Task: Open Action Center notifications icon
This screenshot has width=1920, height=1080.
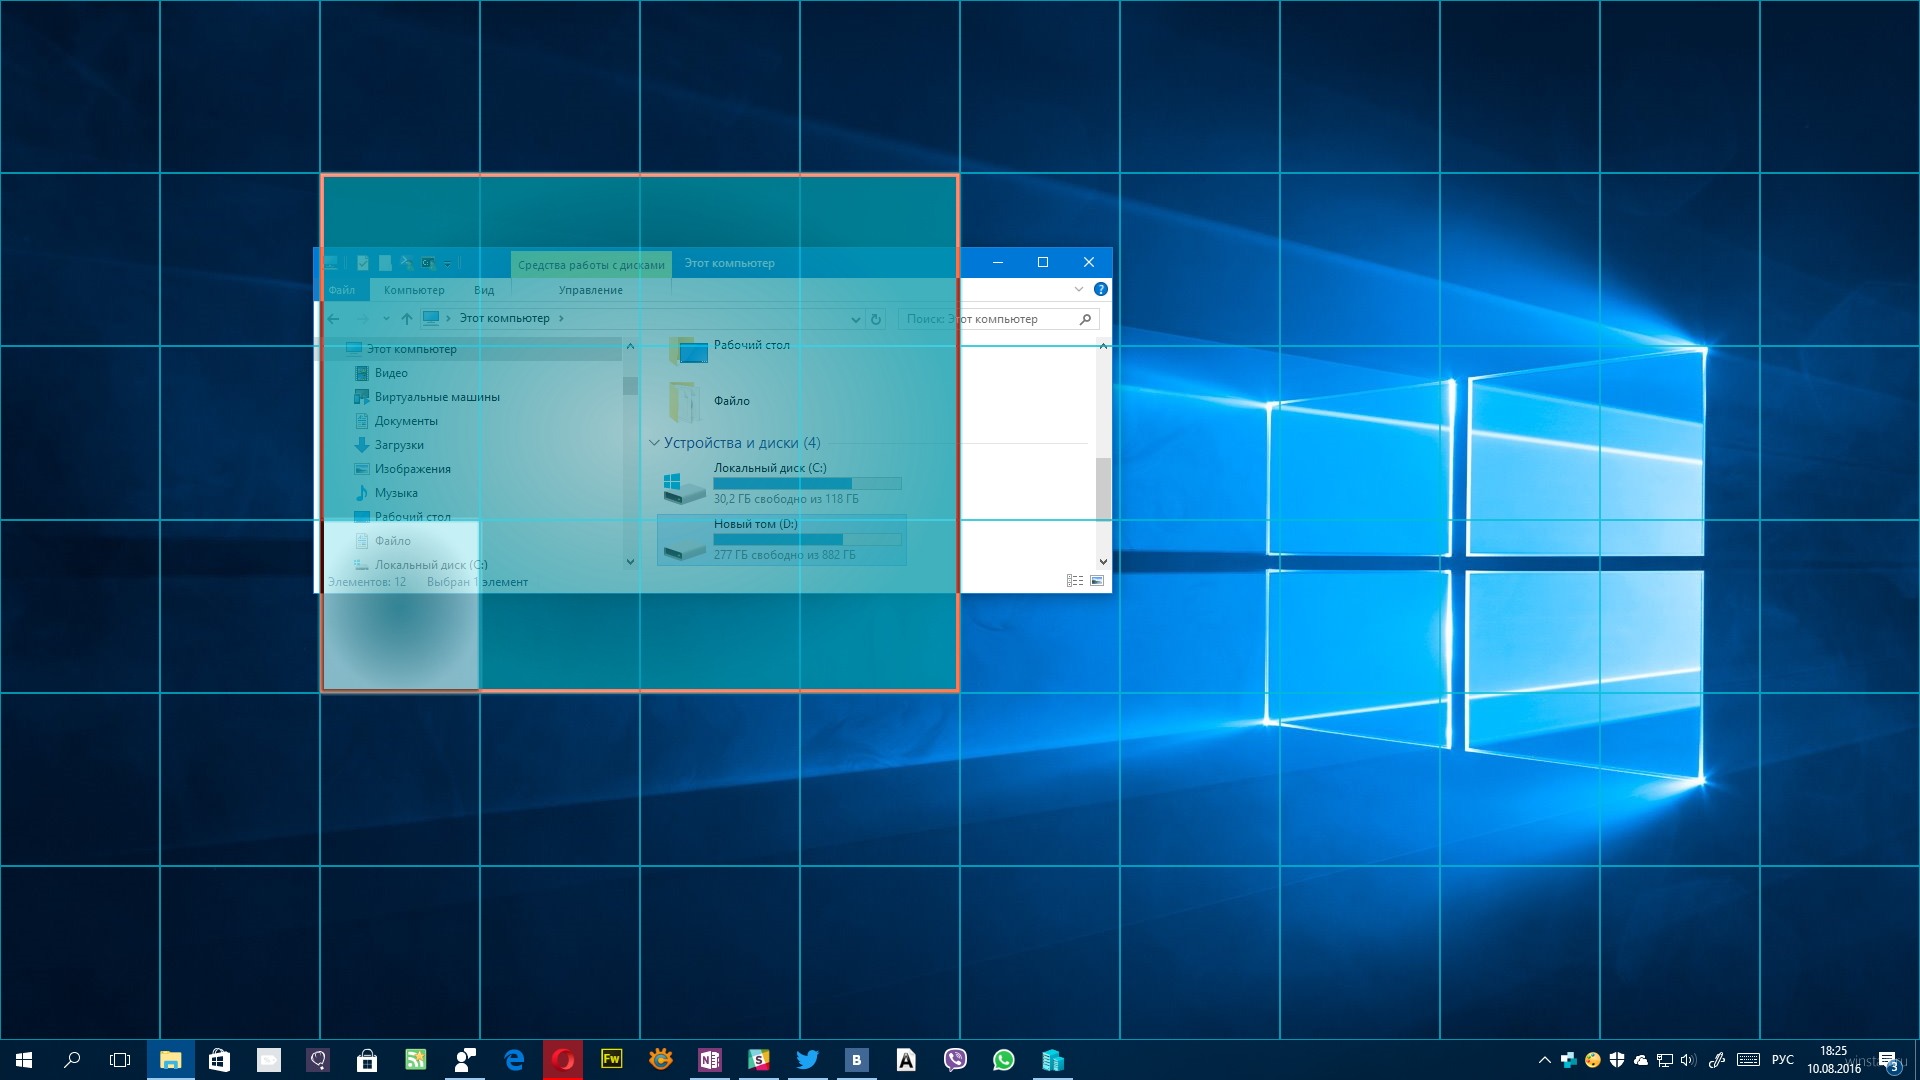Action: (1888, 1061)
